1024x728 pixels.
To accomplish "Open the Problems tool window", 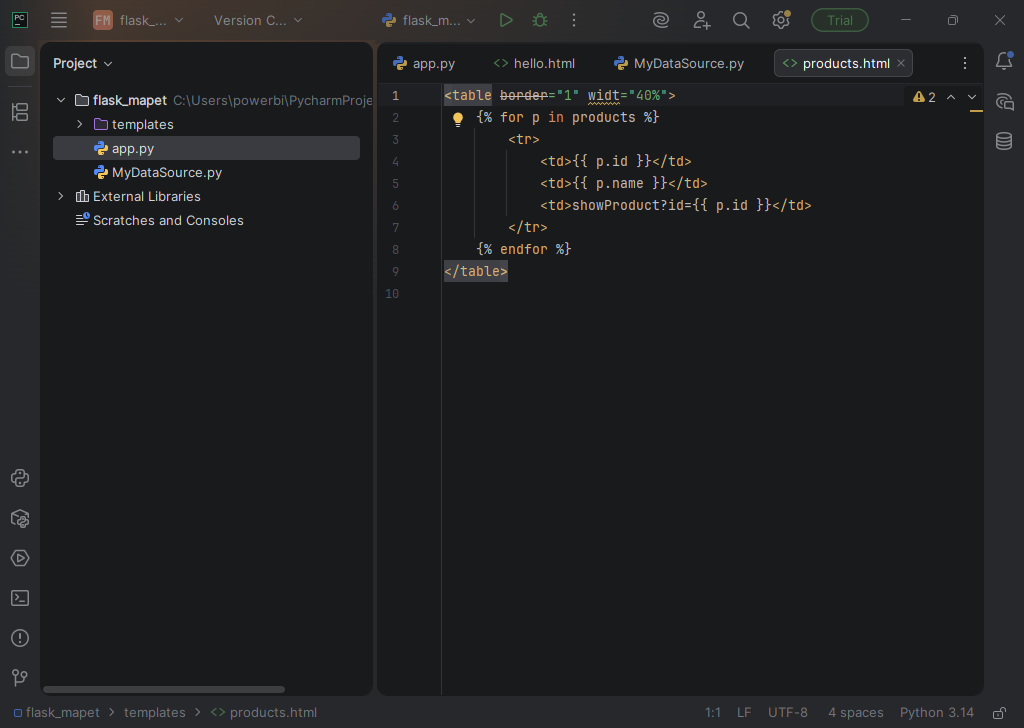I will coord(20,638).
